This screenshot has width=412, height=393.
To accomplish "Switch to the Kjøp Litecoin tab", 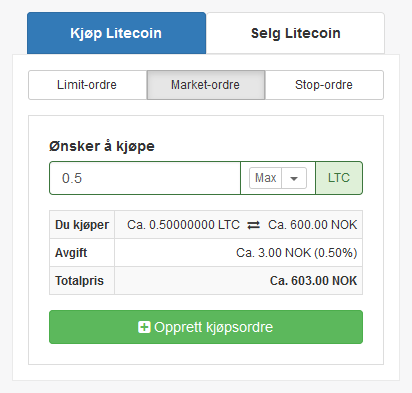I will 116,33.
